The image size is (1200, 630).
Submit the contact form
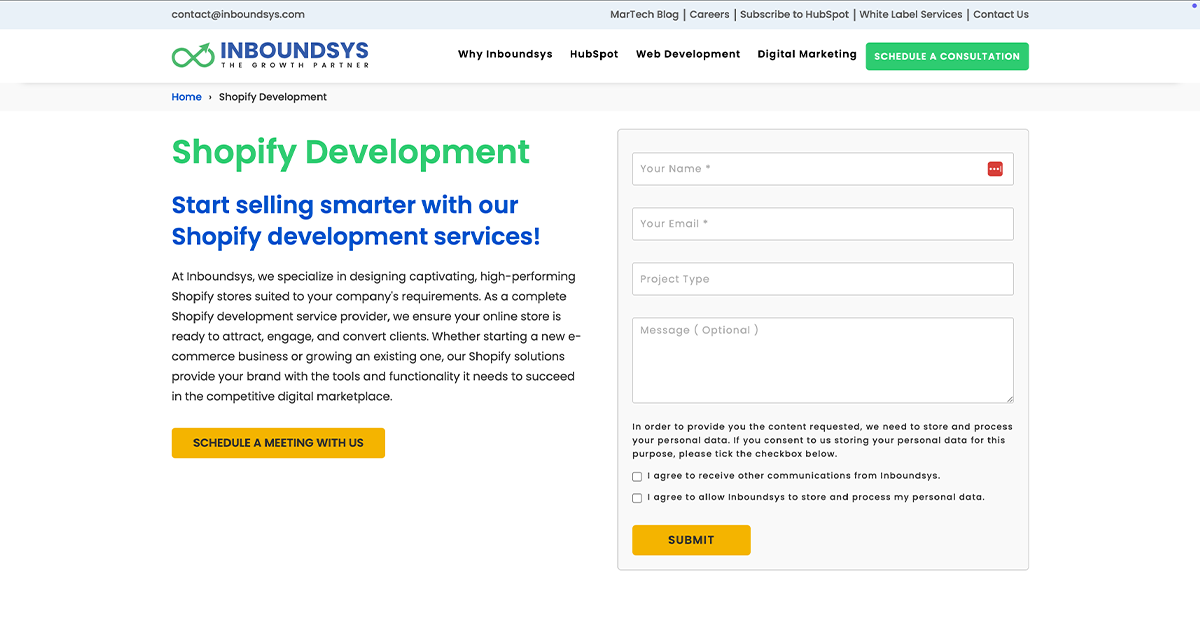pyautogui.click(x=691, y=540)
